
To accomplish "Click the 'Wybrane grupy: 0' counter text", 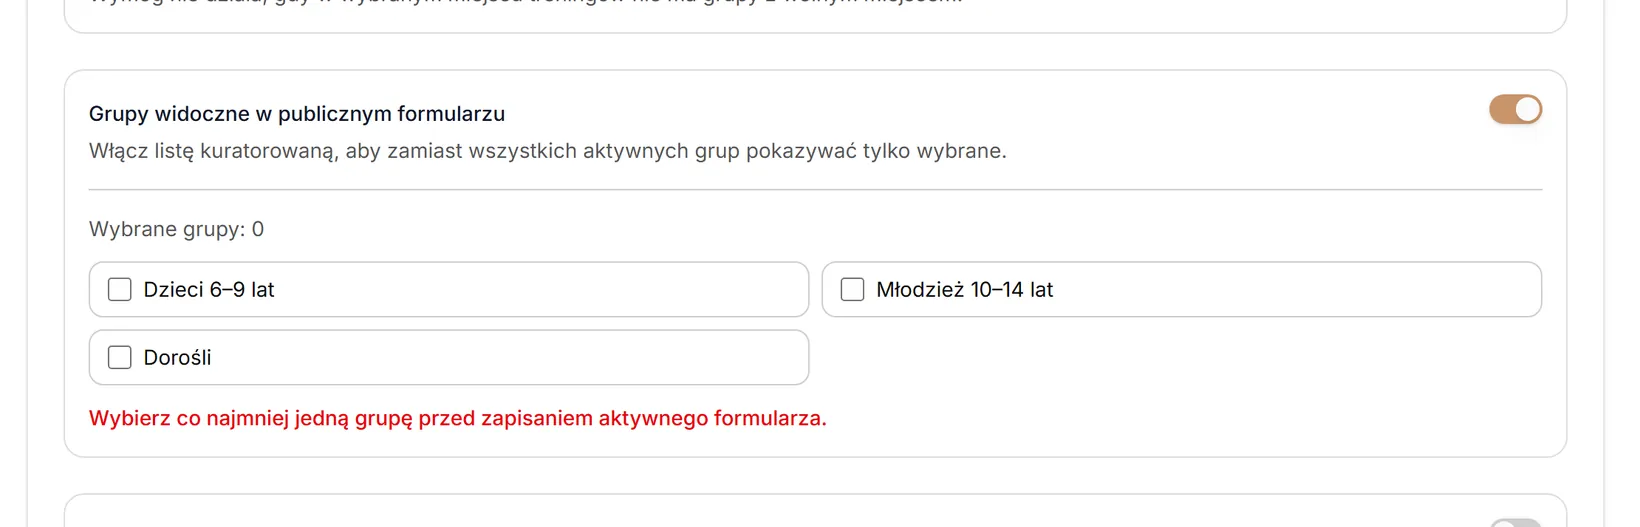I will [177, 229].
